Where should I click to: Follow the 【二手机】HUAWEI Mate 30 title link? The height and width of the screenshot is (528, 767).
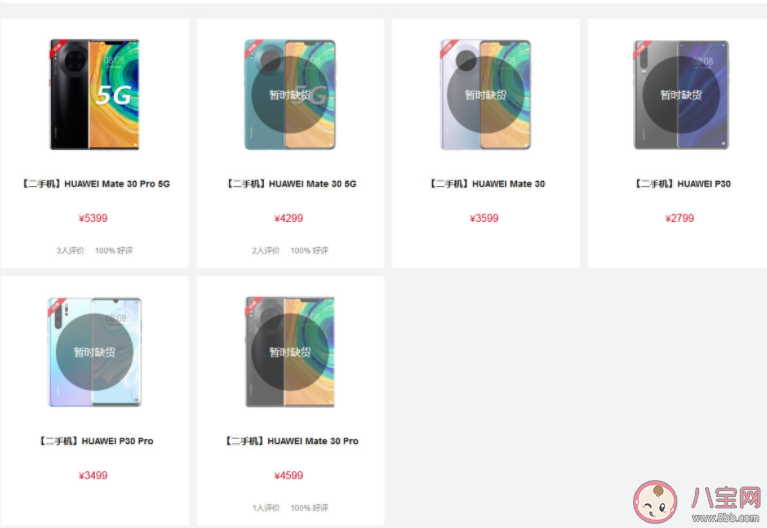point(487,184)
